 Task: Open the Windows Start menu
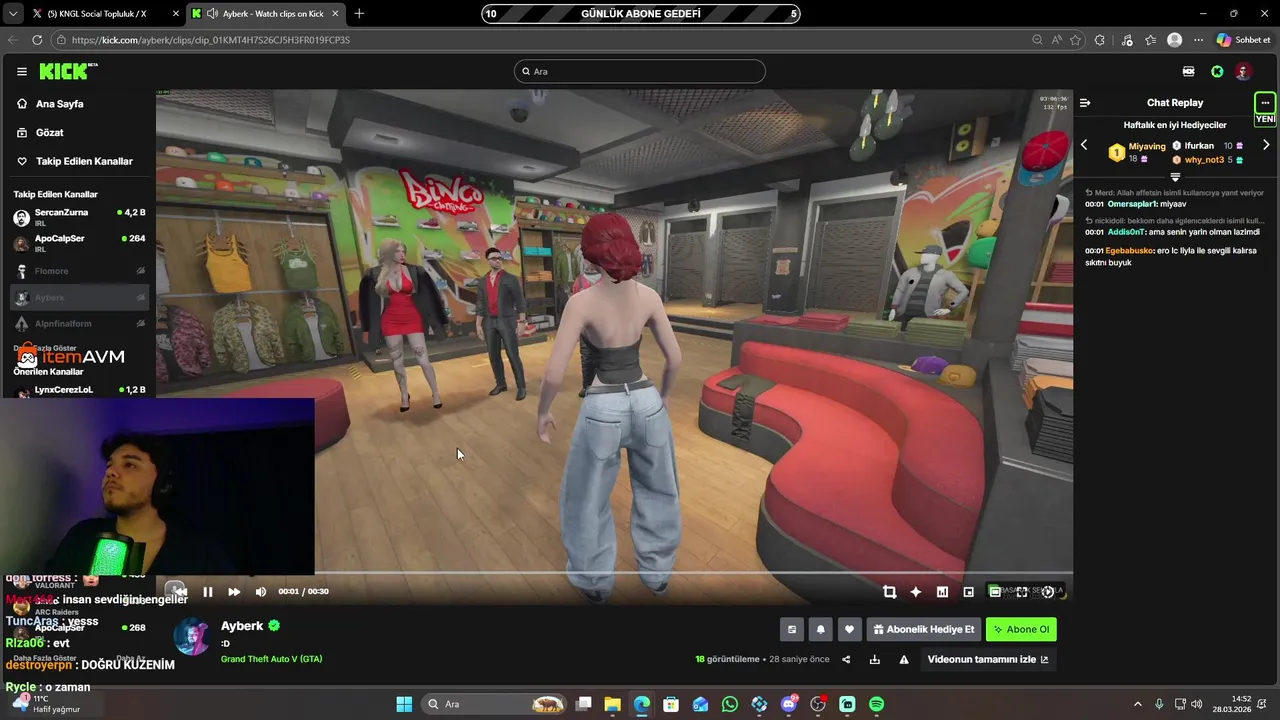click(x=404, y=704)
